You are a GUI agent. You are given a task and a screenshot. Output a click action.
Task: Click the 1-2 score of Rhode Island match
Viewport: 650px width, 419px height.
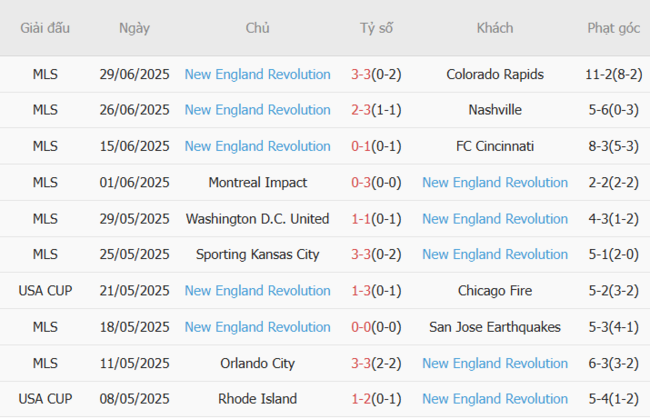click(361, 399)
